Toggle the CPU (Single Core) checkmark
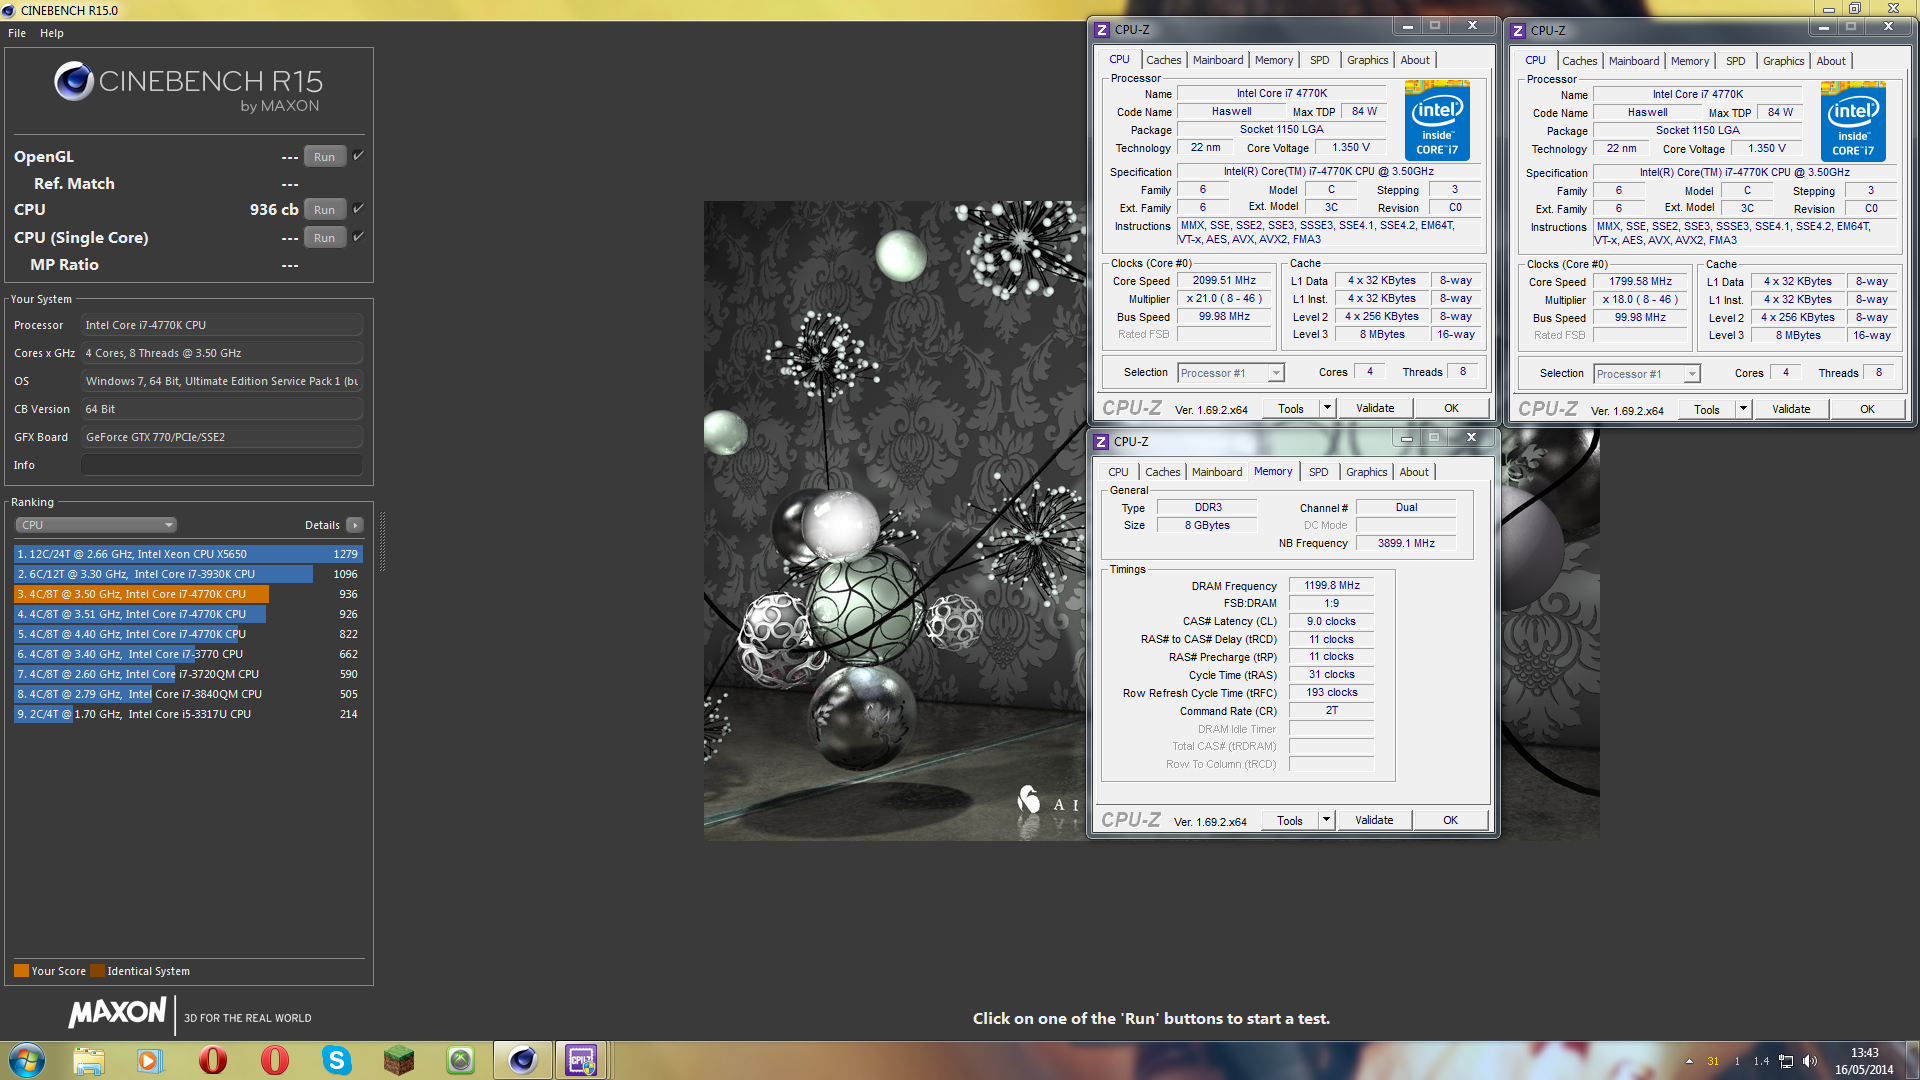1920x1080 pixels. 358,236
